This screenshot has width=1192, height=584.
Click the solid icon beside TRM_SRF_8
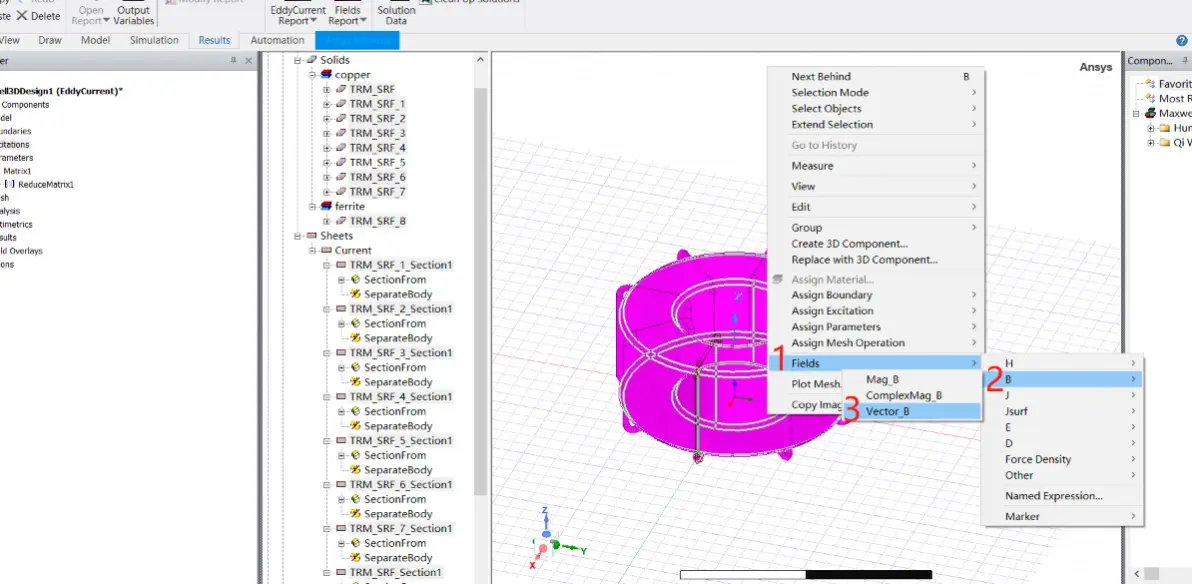pyautogui.click(x=341, y=221)
